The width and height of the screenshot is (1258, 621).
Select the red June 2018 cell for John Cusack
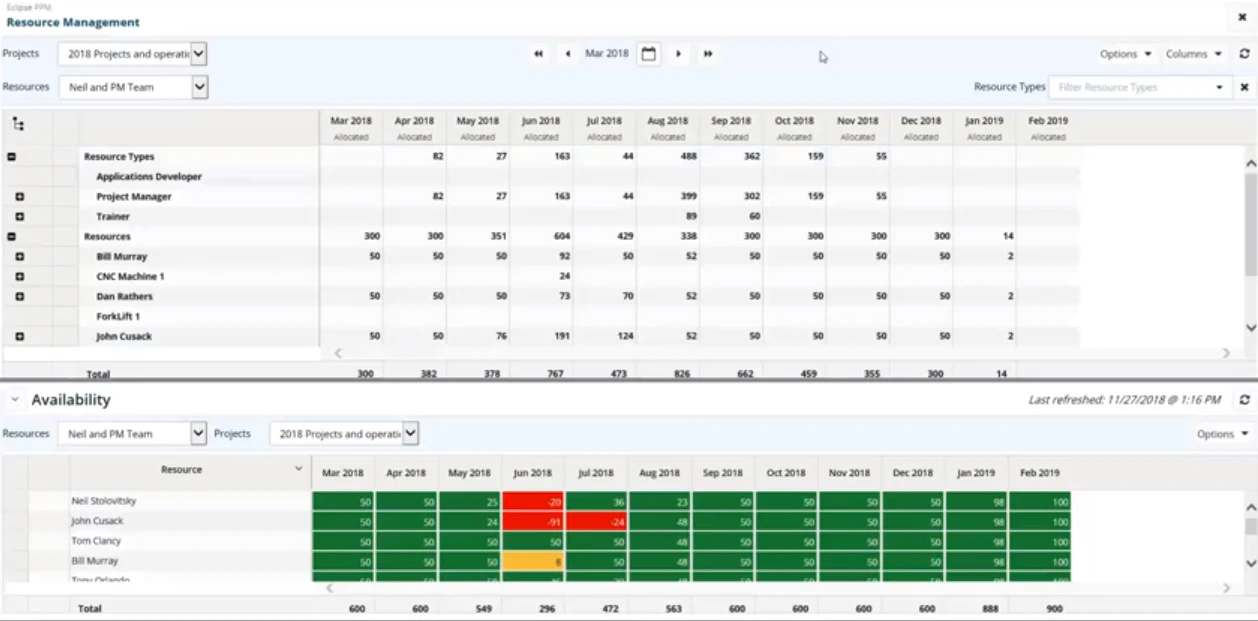pos(534,520)
